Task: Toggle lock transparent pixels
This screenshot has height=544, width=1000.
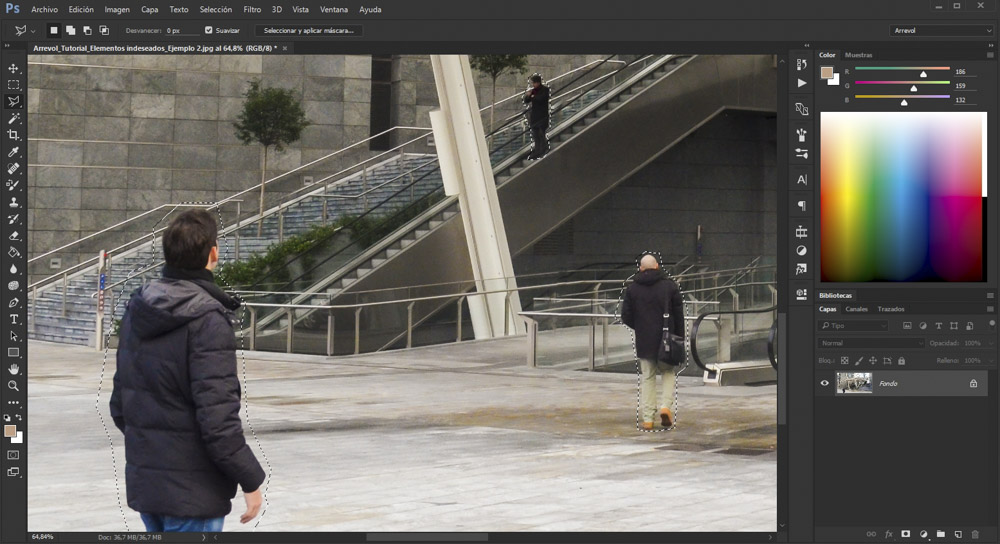Action: click(844, 360)
